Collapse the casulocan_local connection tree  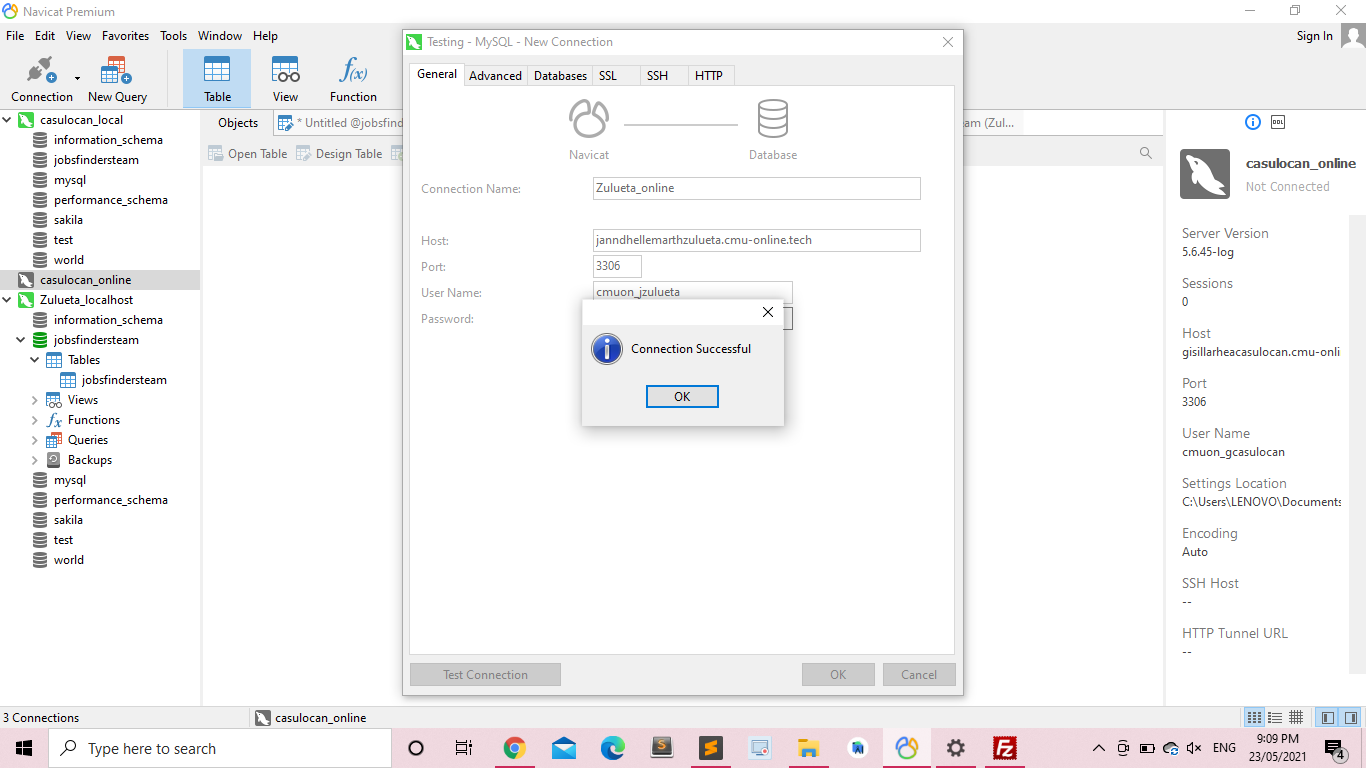(x=8, y=120)
